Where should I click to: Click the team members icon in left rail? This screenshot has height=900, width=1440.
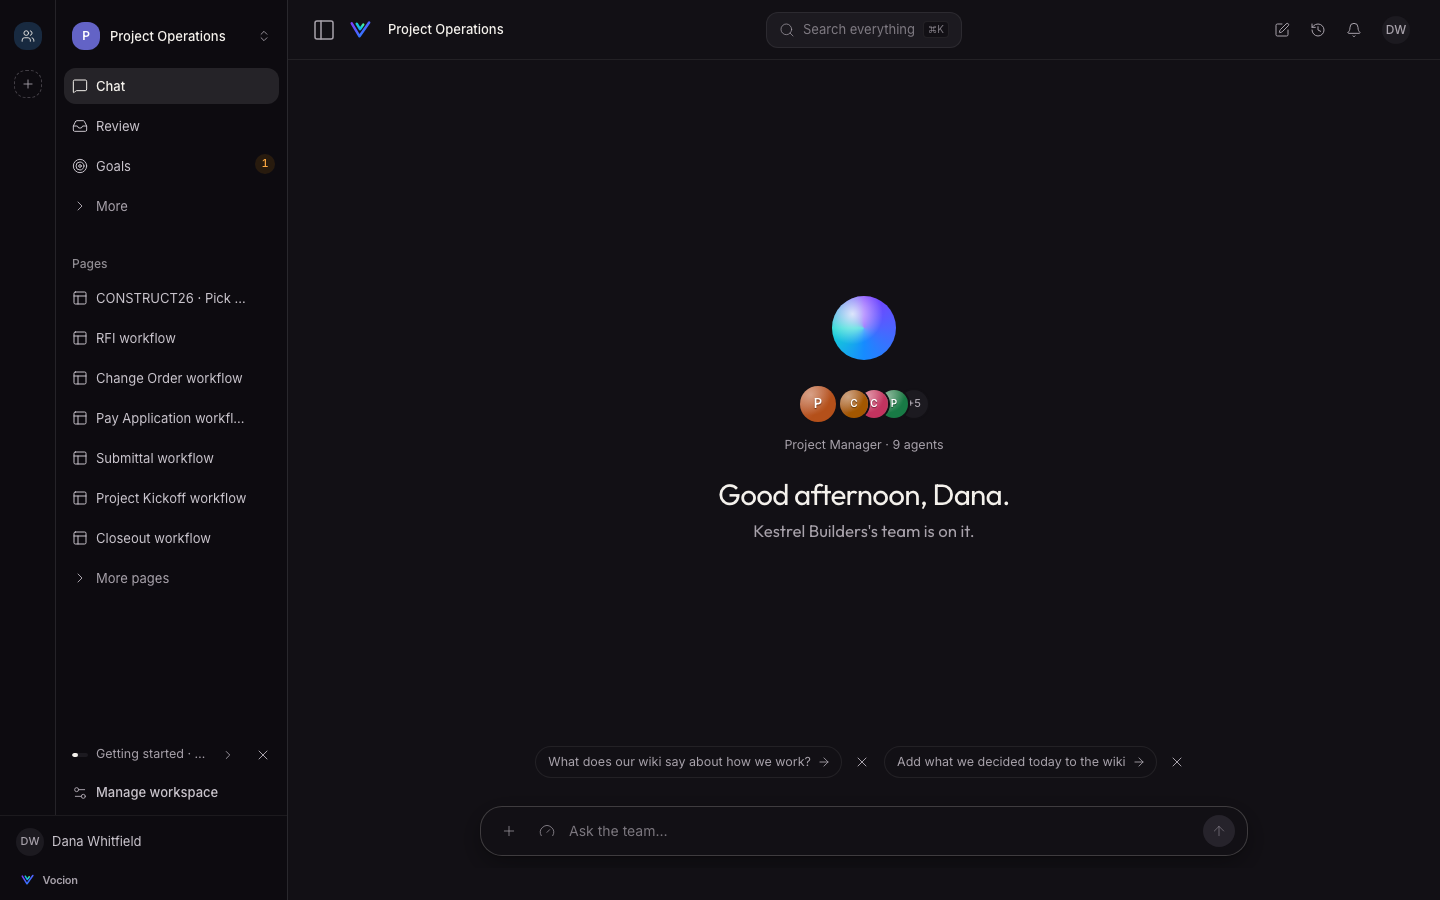click(28, 36)
